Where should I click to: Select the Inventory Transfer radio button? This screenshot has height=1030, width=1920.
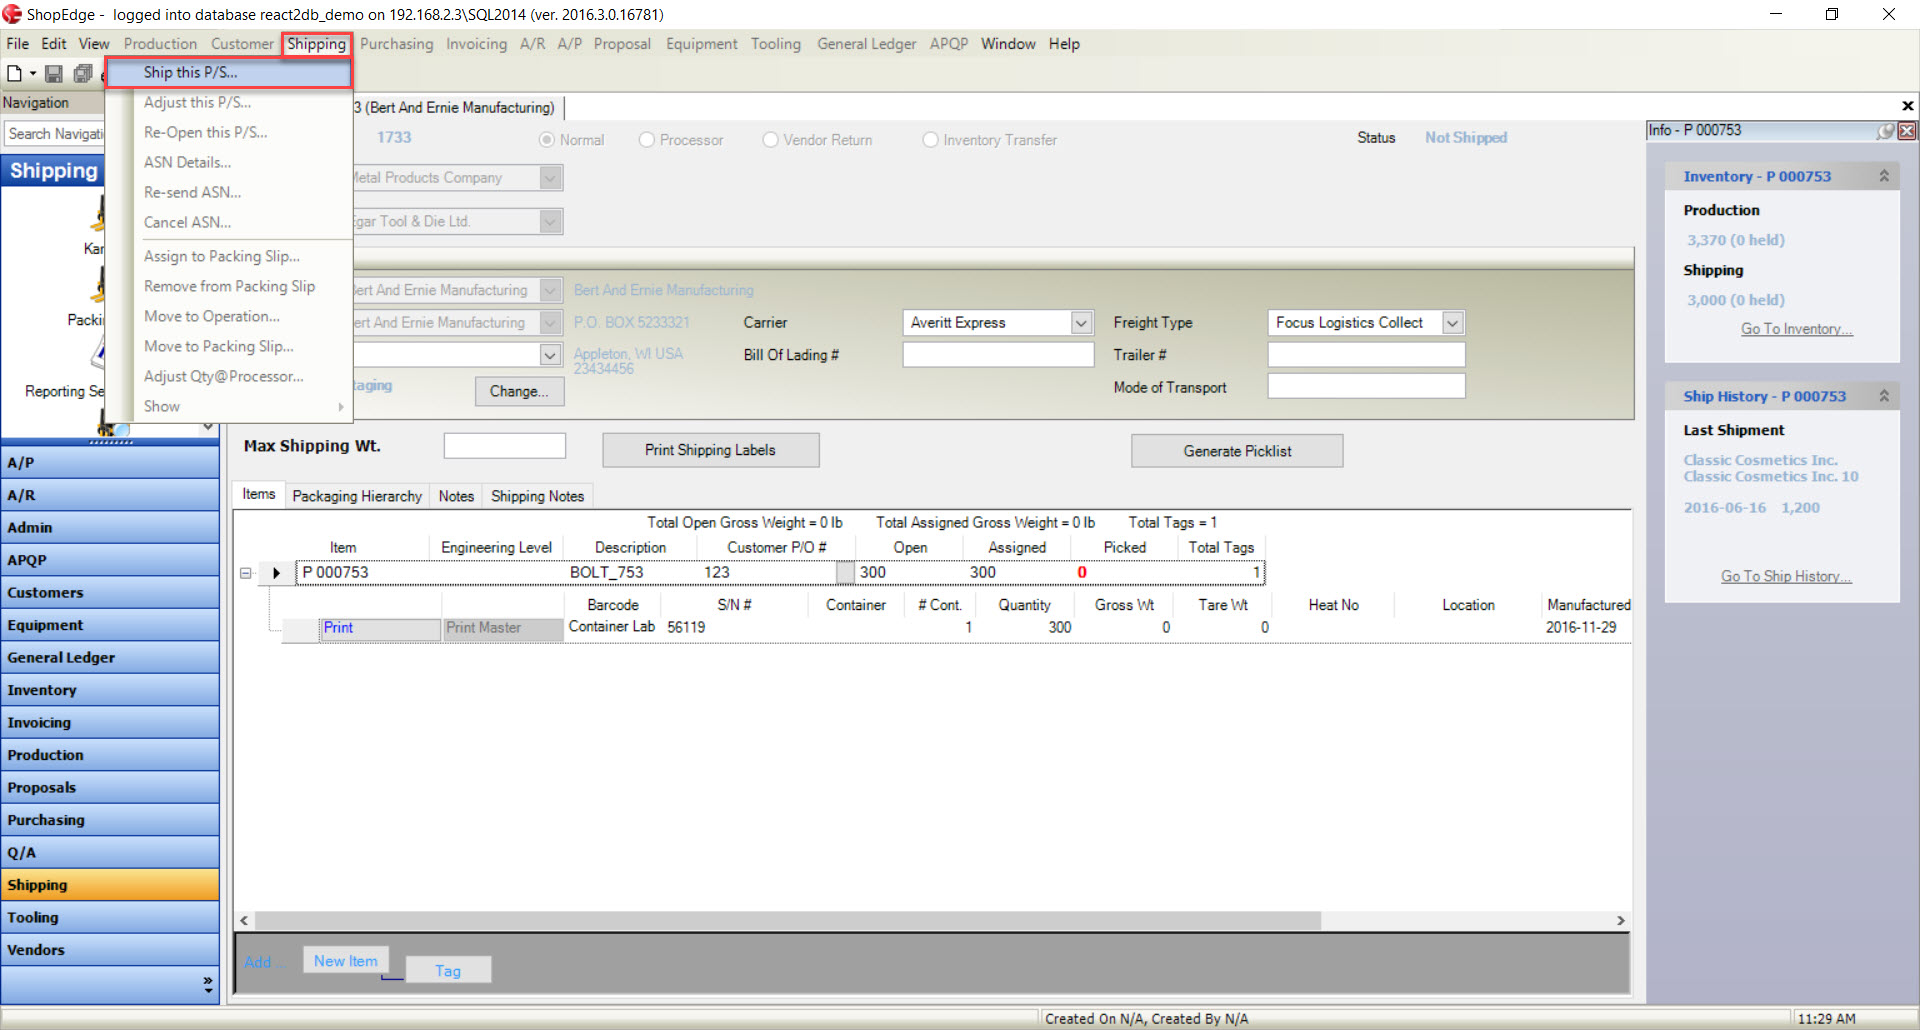point(930,140)
